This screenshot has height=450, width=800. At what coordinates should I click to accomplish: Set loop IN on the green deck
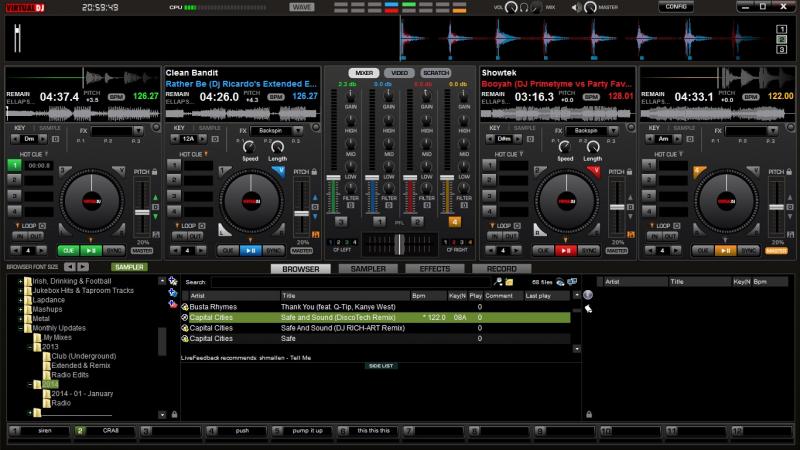click(20, 236)
